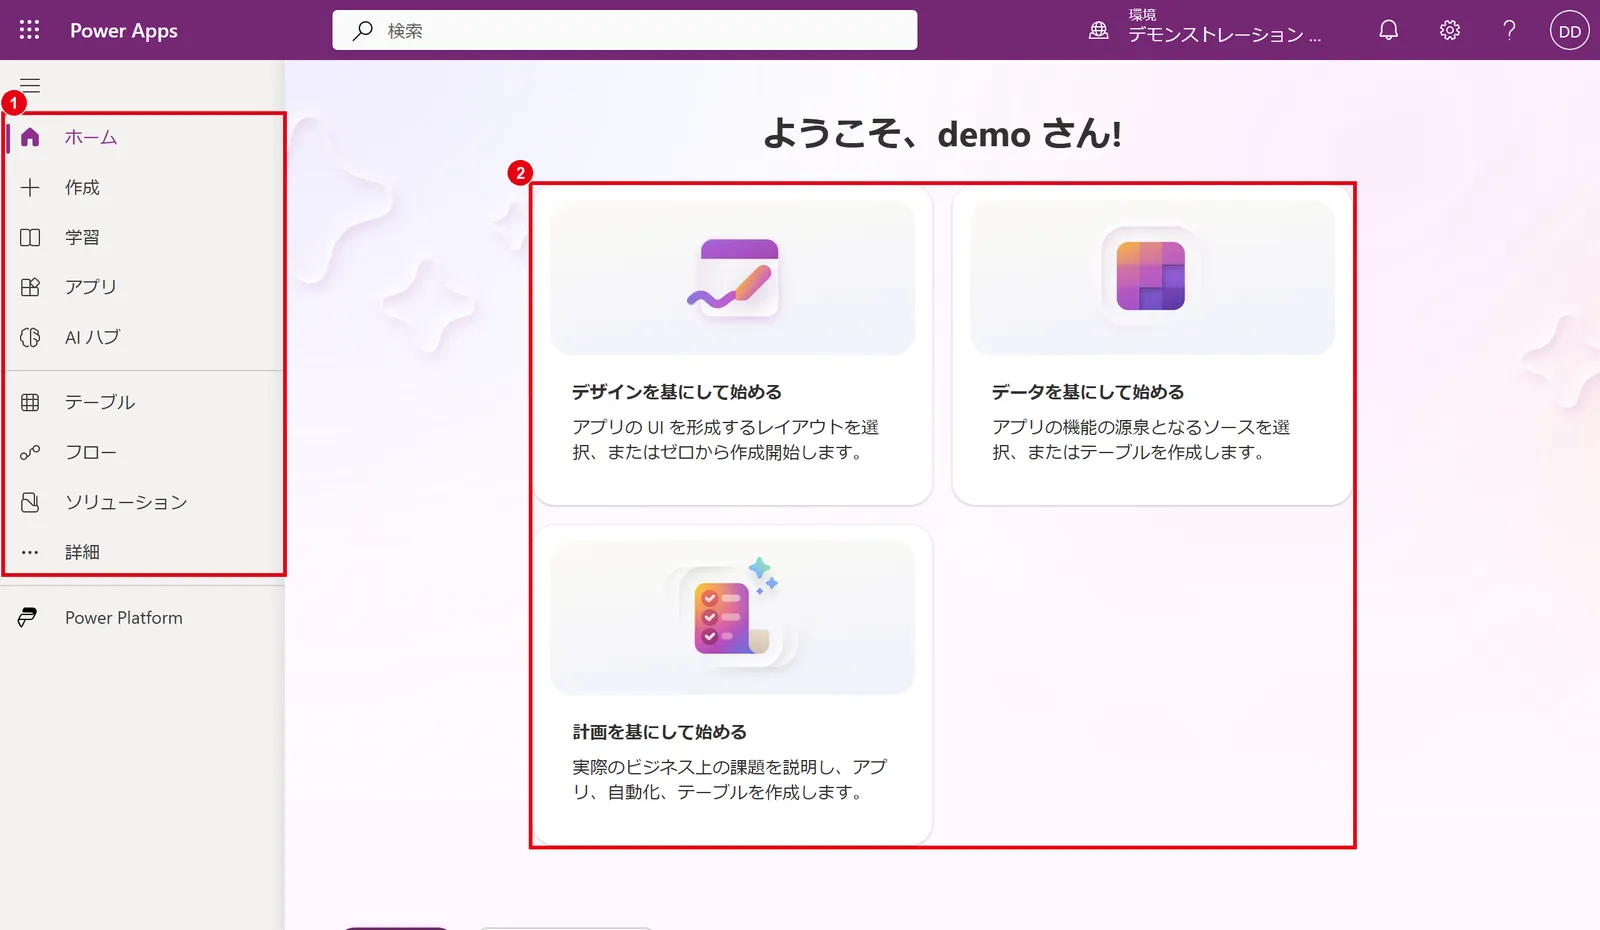Click inside the 検索 search field
The height and width of the screenshot is (930, 1600).
click(x=625, y=30)
